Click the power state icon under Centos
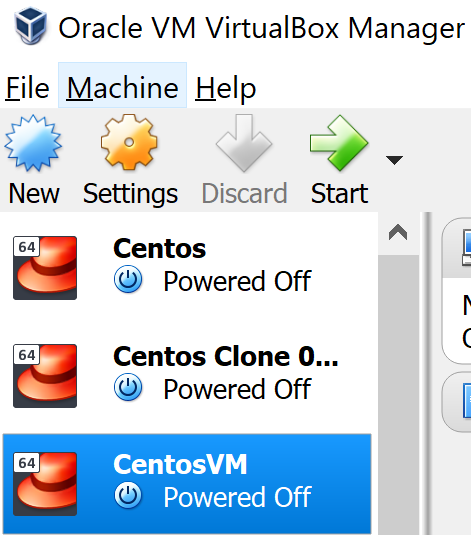 (x=128, y=279)
